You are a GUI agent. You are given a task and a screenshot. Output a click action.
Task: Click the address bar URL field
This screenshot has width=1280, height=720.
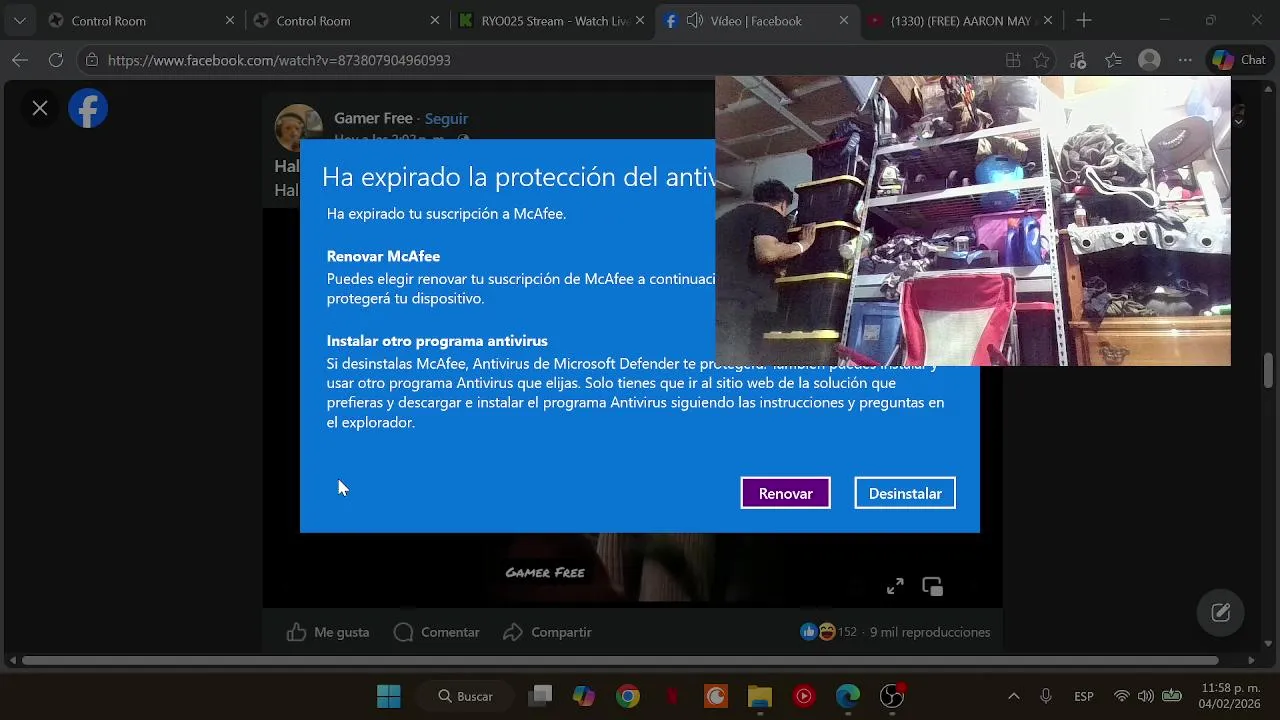540,60
